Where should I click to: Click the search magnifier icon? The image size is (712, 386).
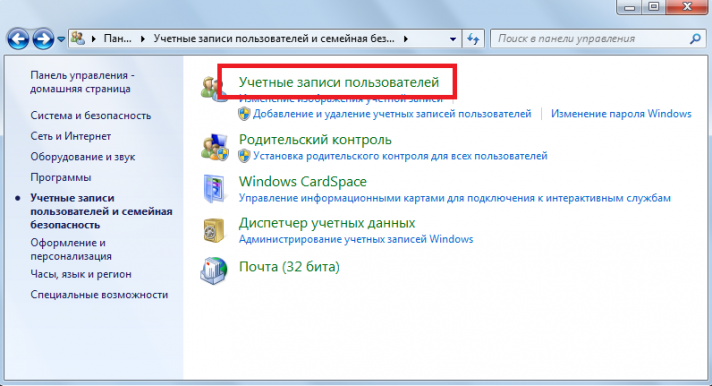695,39
